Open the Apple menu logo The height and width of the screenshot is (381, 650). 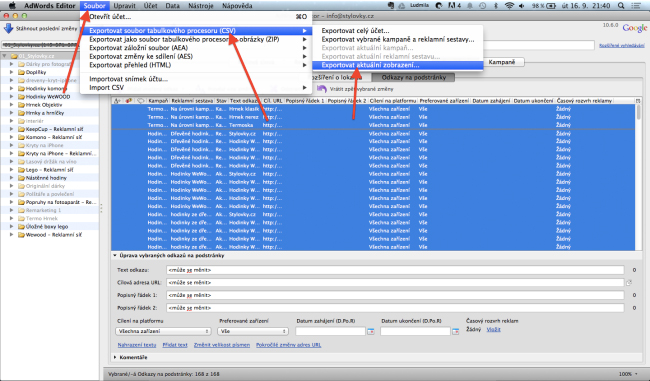[12, 5]
